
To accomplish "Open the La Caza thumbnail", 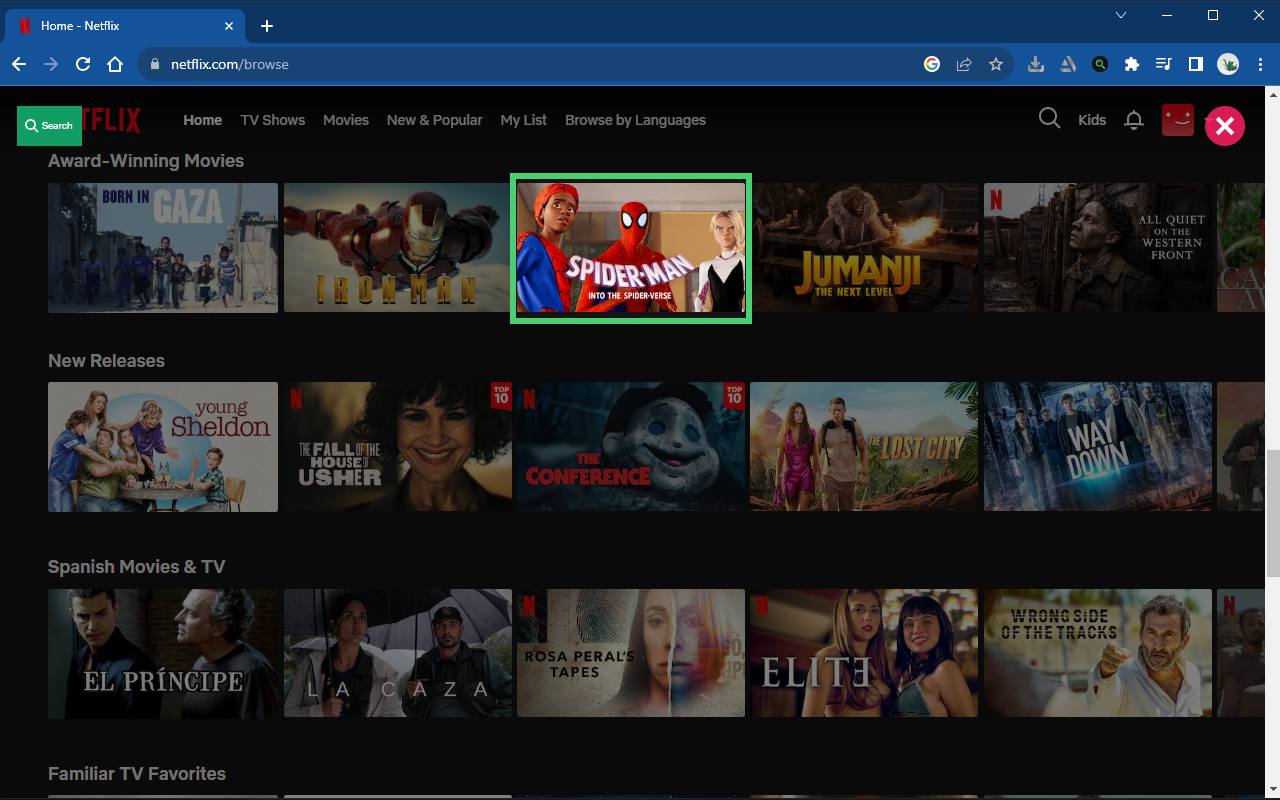I will pos(397,653).
